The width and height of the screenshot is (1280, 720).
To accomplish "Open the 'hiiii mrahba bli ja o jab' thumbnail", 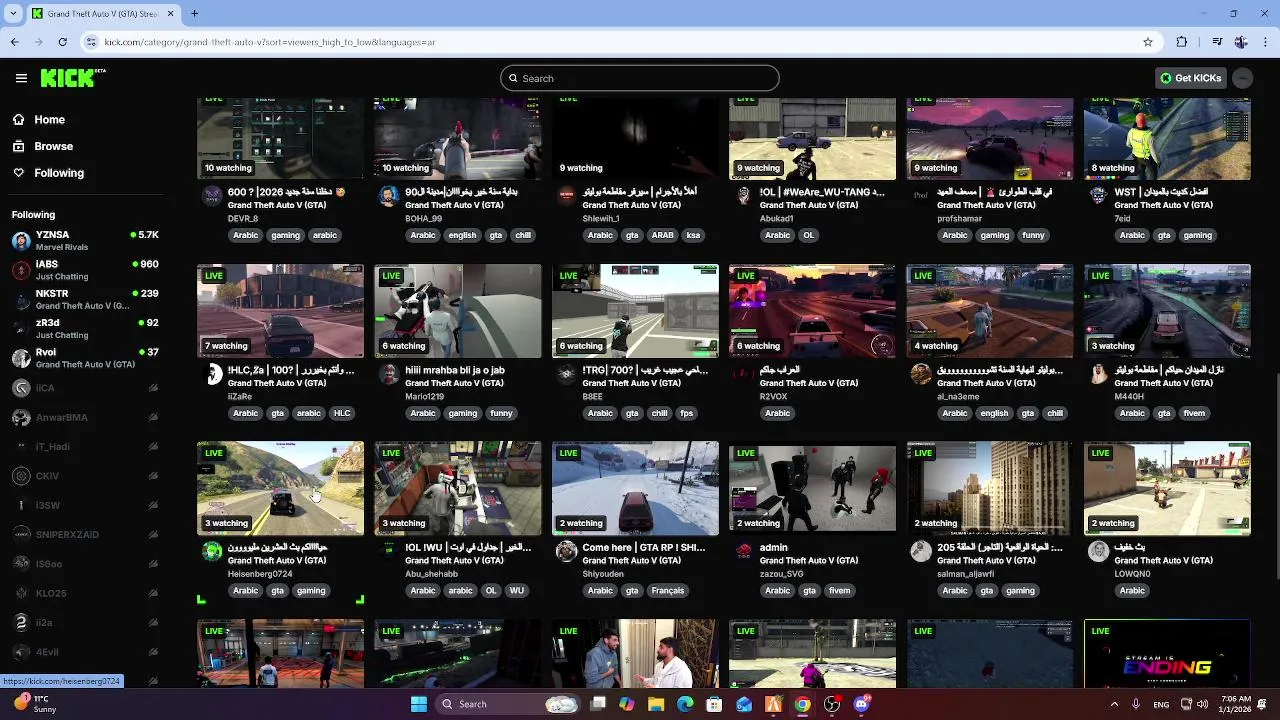I will pos(458,311).
